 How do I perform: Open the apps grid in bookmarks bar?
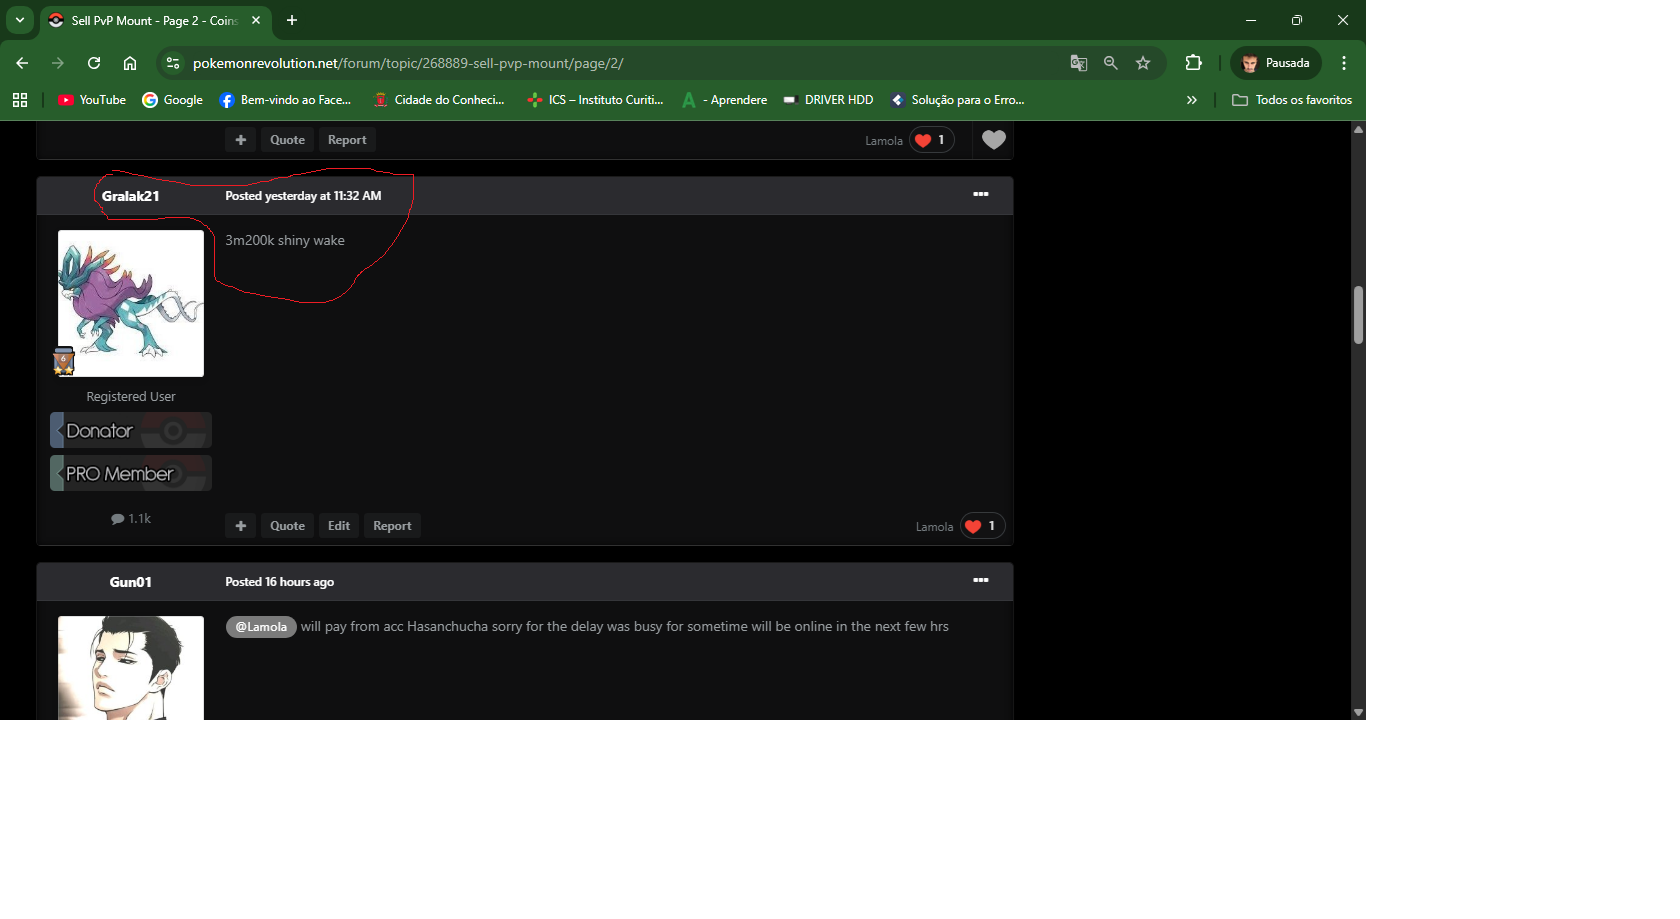click(x=20, y=100)
